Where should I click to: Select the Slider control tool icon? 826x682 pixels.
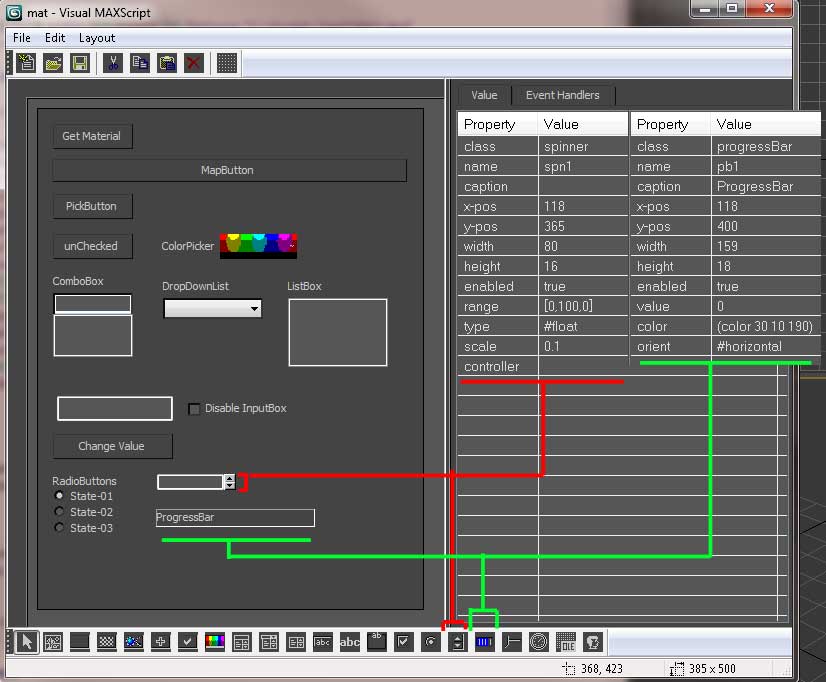[512, 641]
